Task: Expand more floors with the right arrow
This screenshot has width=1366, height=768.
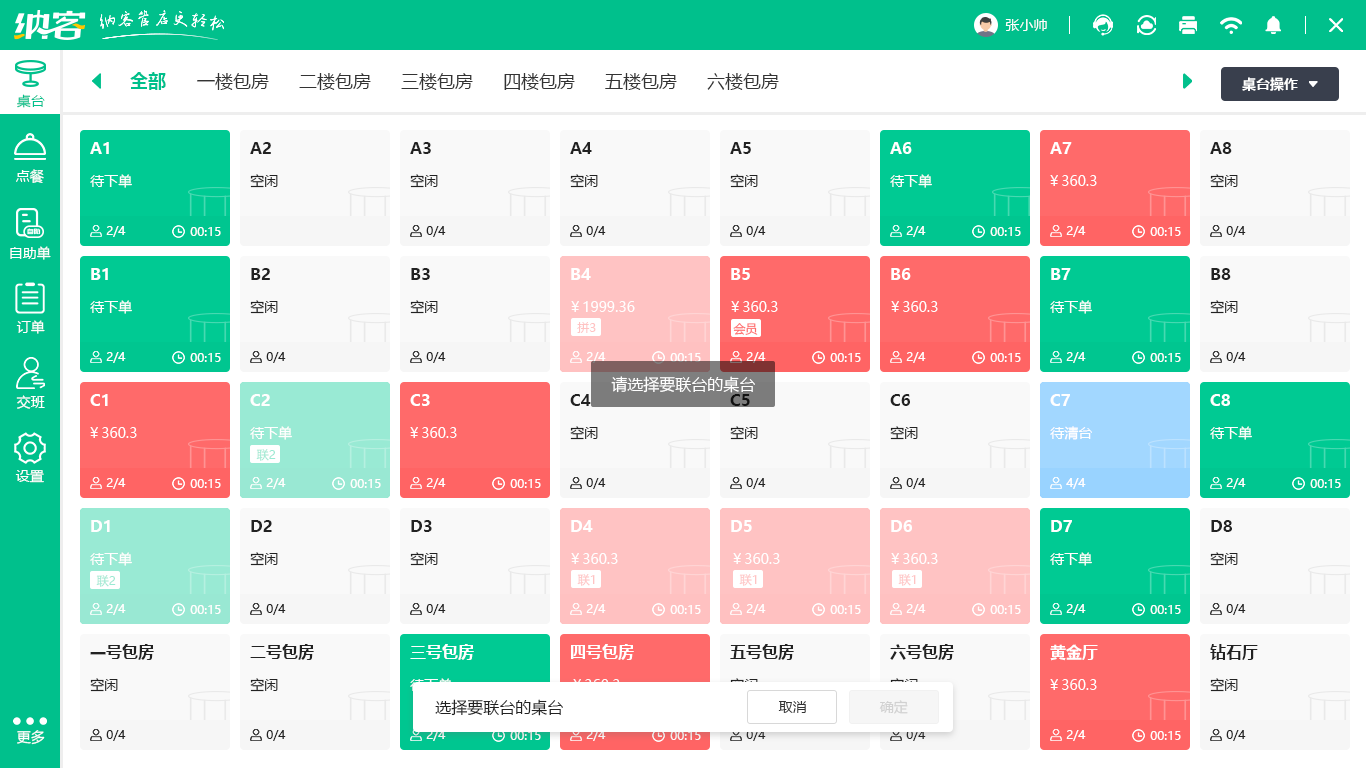Action: pos(1187,82)
